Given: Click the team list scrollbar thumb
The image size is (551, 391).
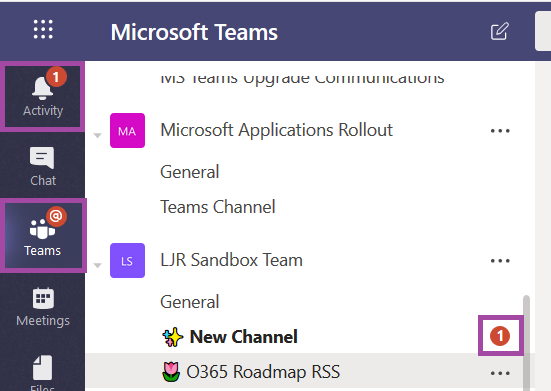Looking at the screenshot, I should tap(526, 343).
